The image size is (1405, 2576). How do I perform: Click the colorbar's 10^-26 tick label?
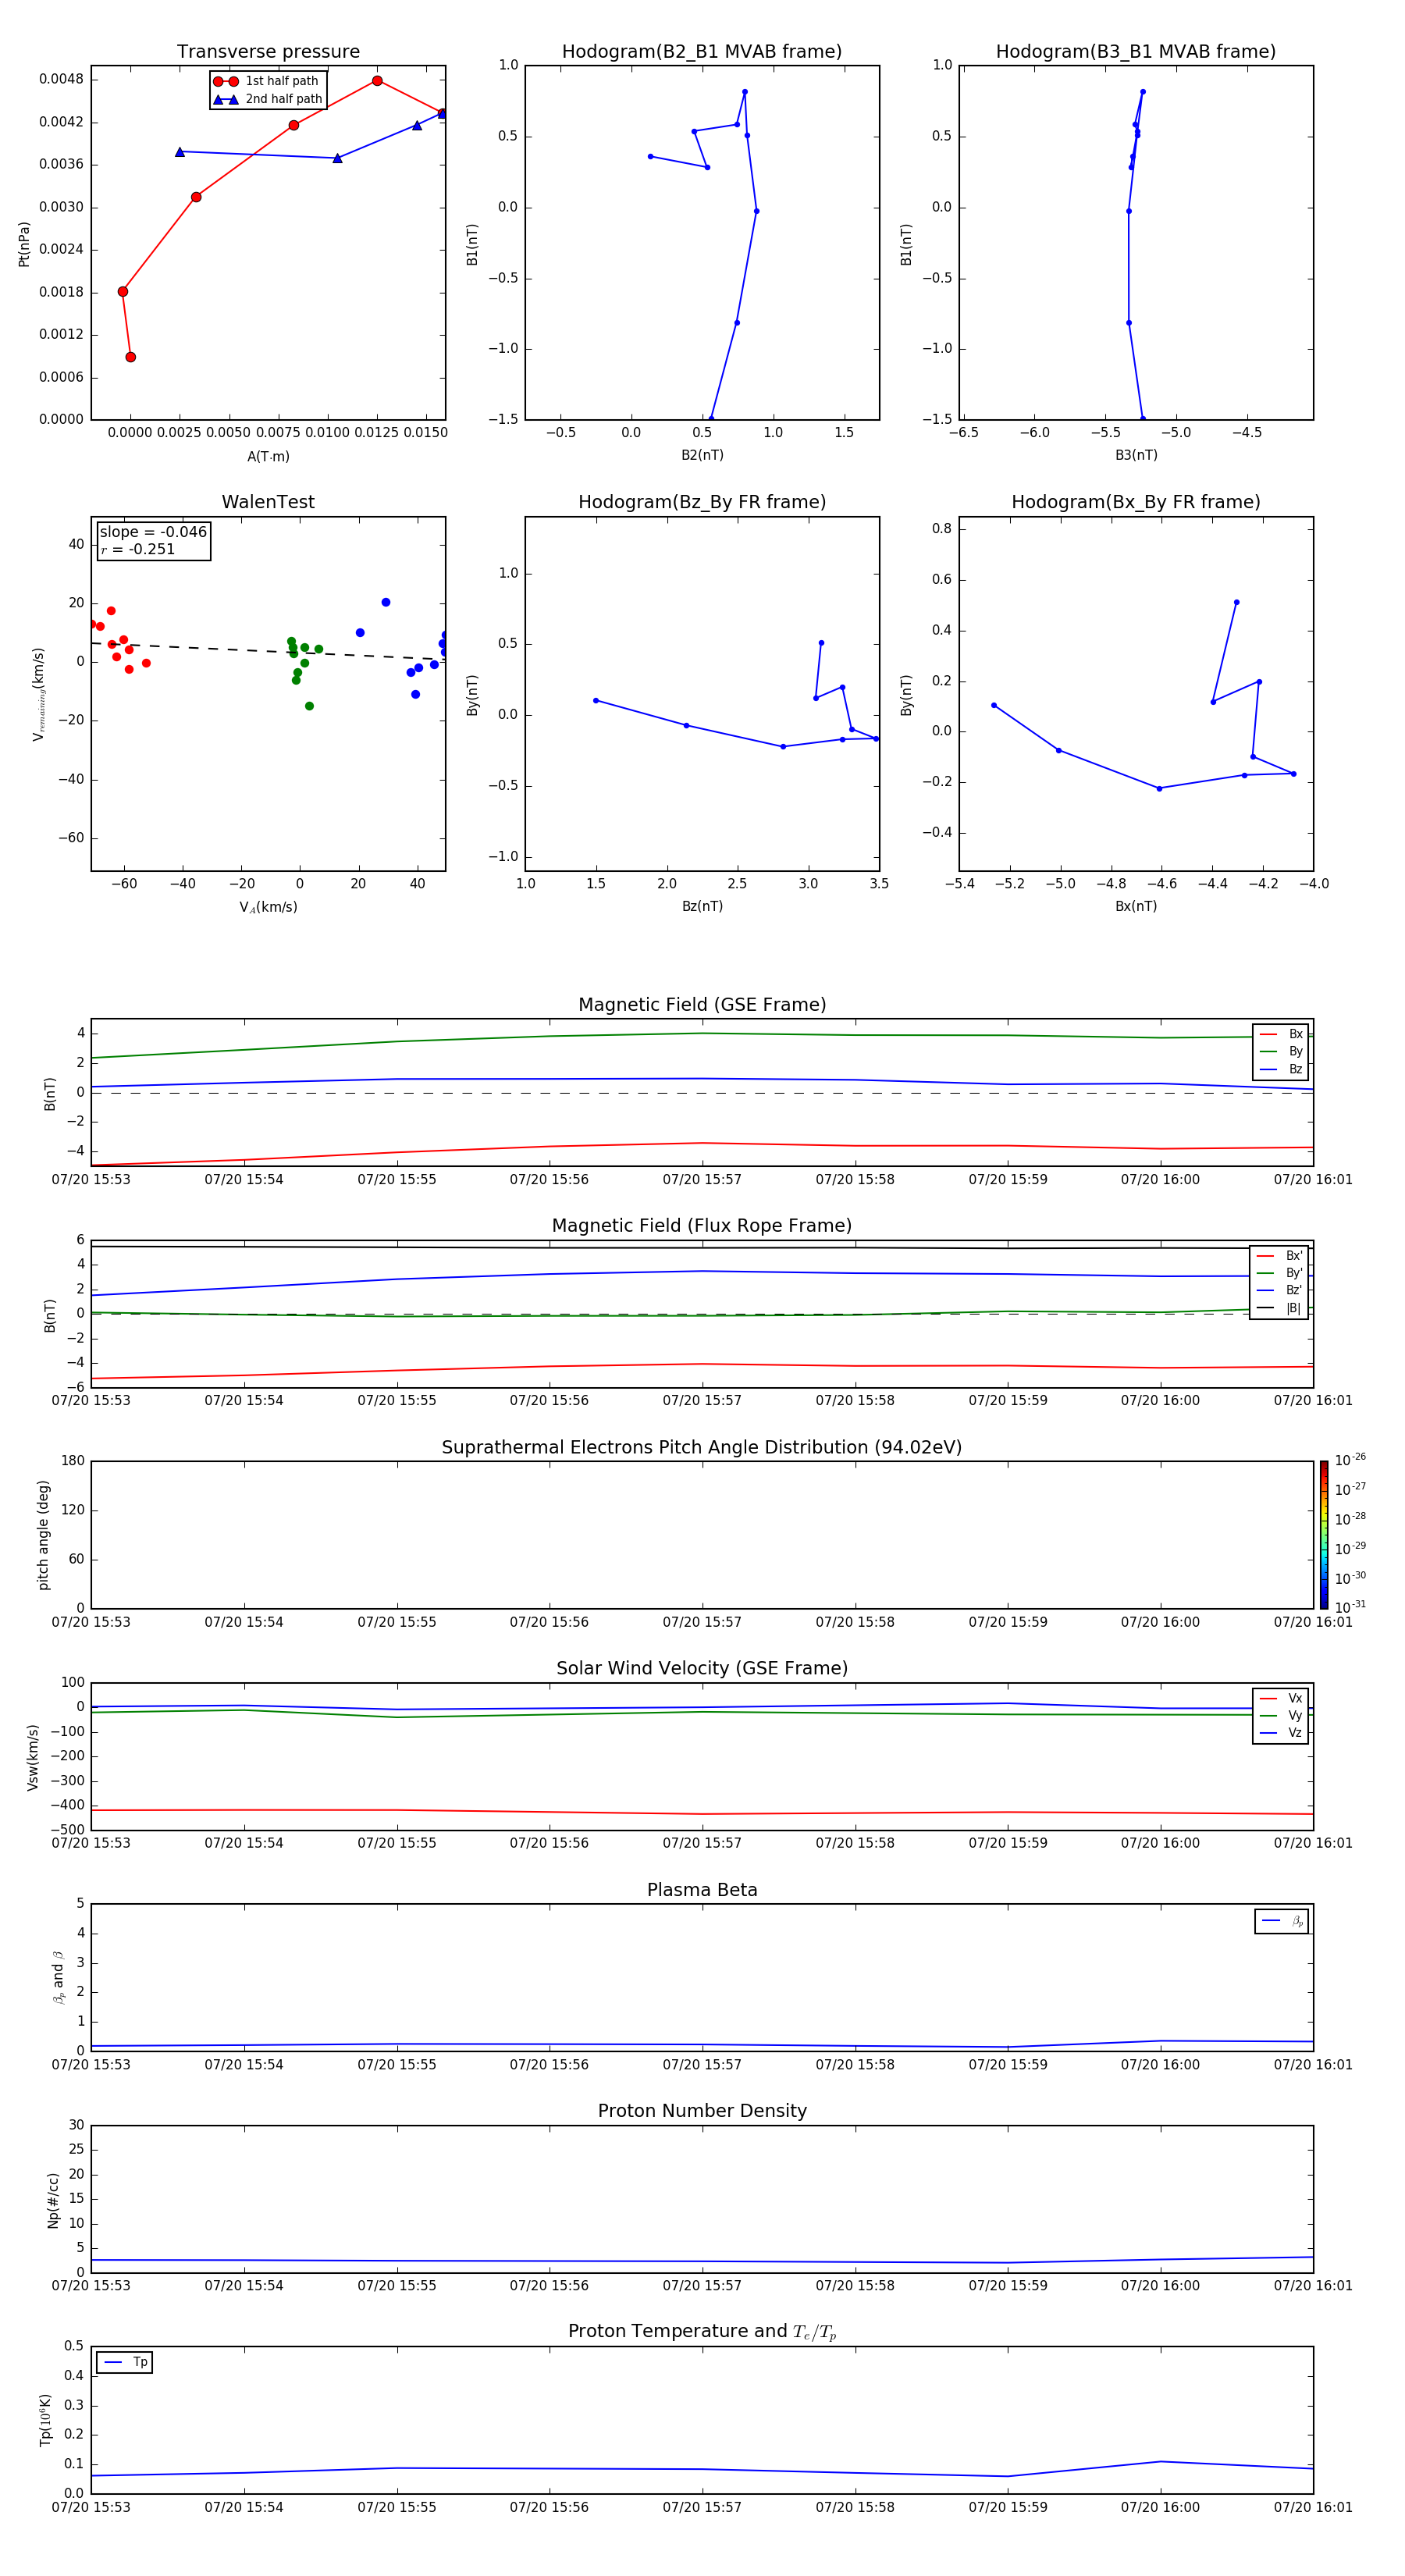(x=1350, y=1460)
